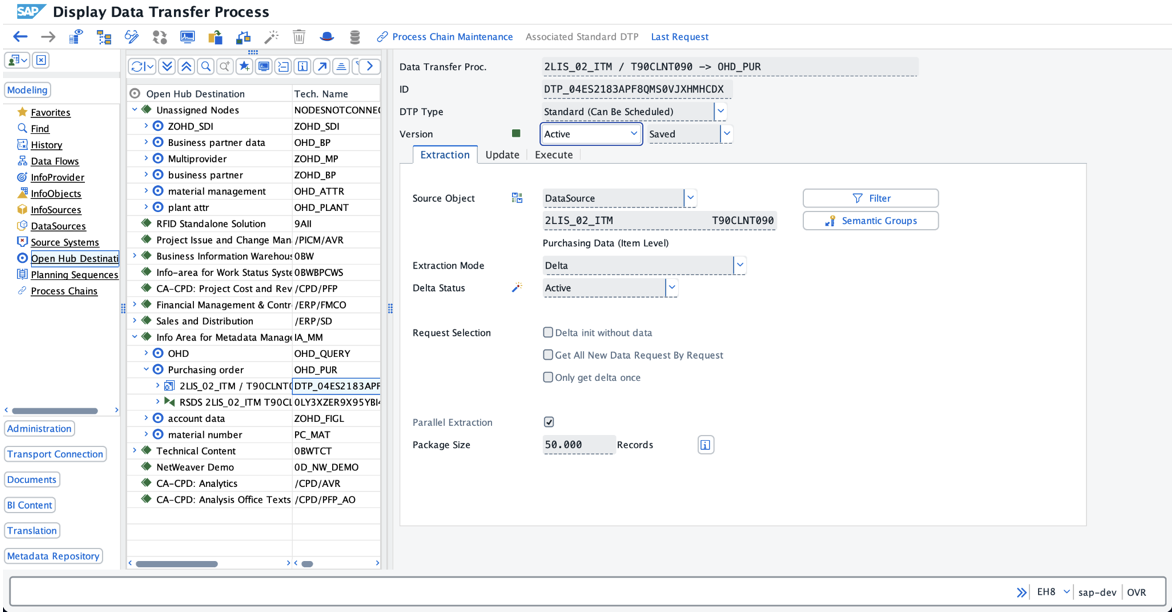Click the InfoProvider link in Modeling

[x=58, y=177]
